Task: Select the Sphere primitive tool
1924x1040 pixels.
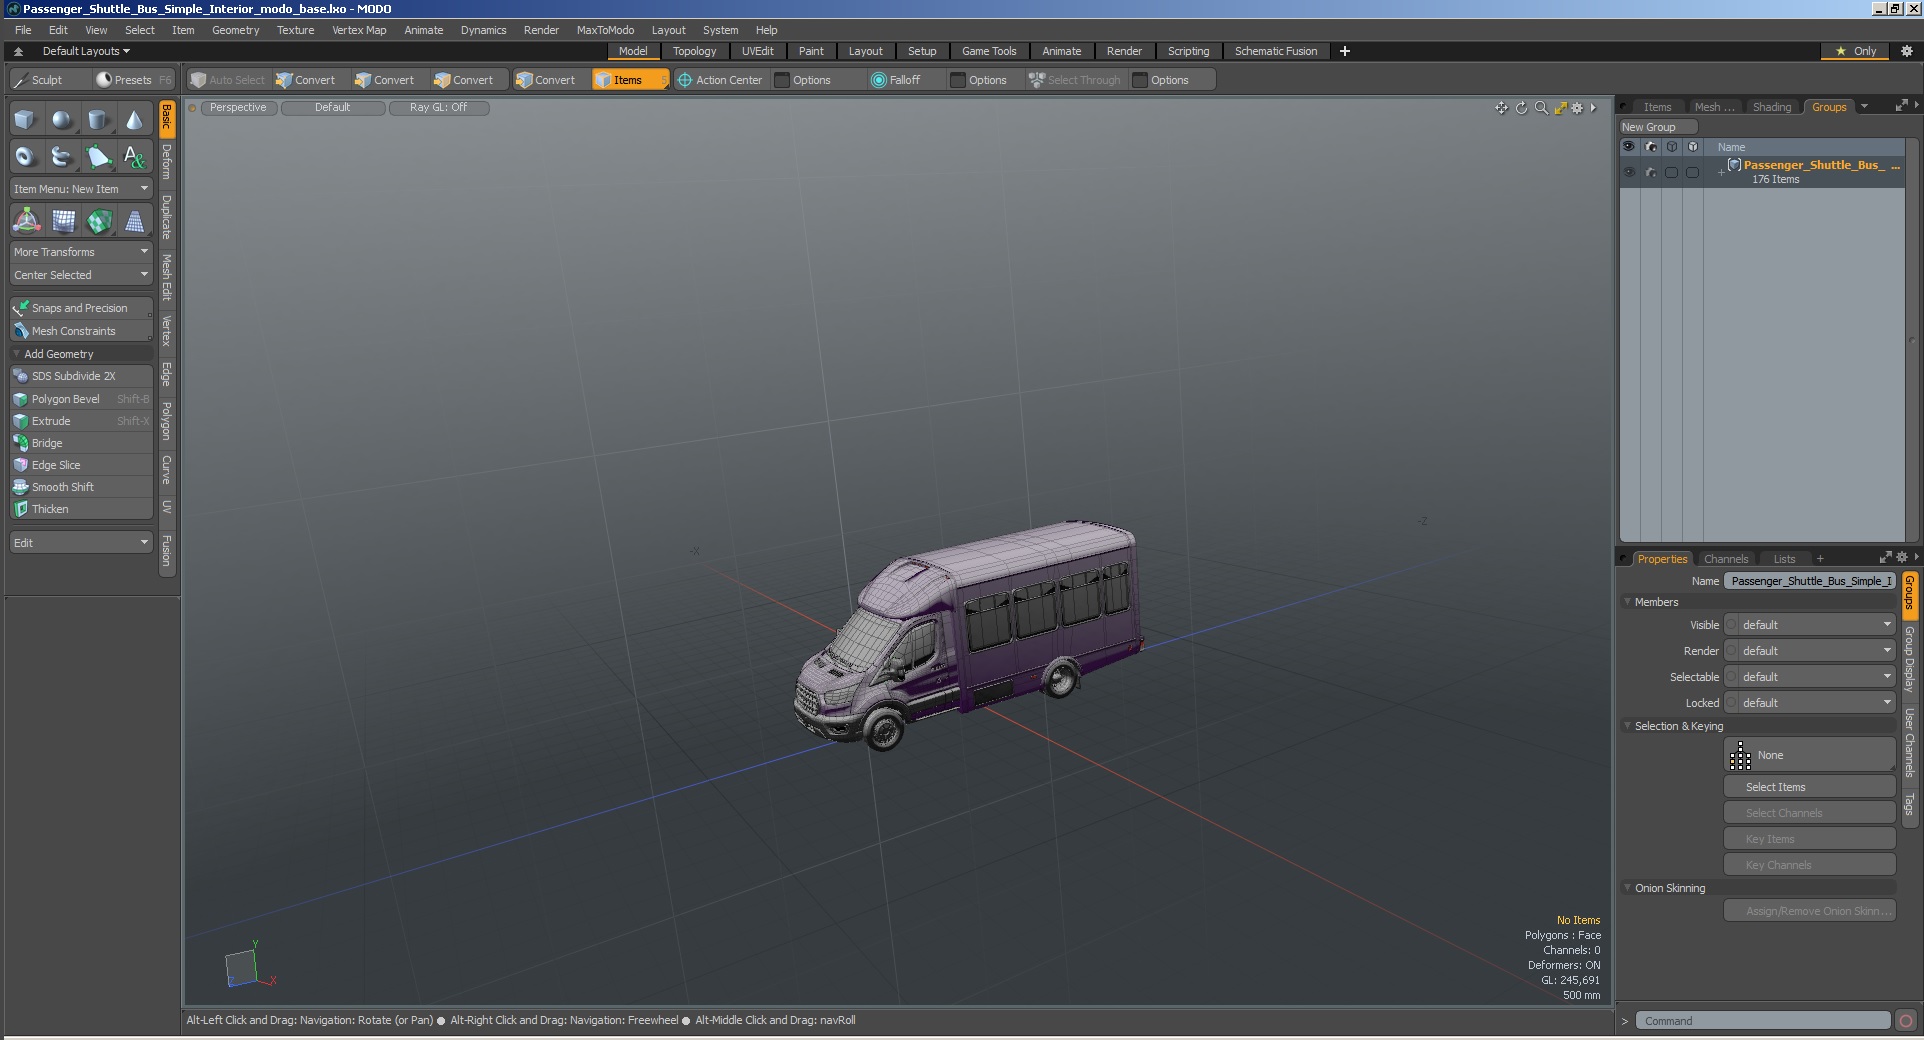Action: (61, 121)
